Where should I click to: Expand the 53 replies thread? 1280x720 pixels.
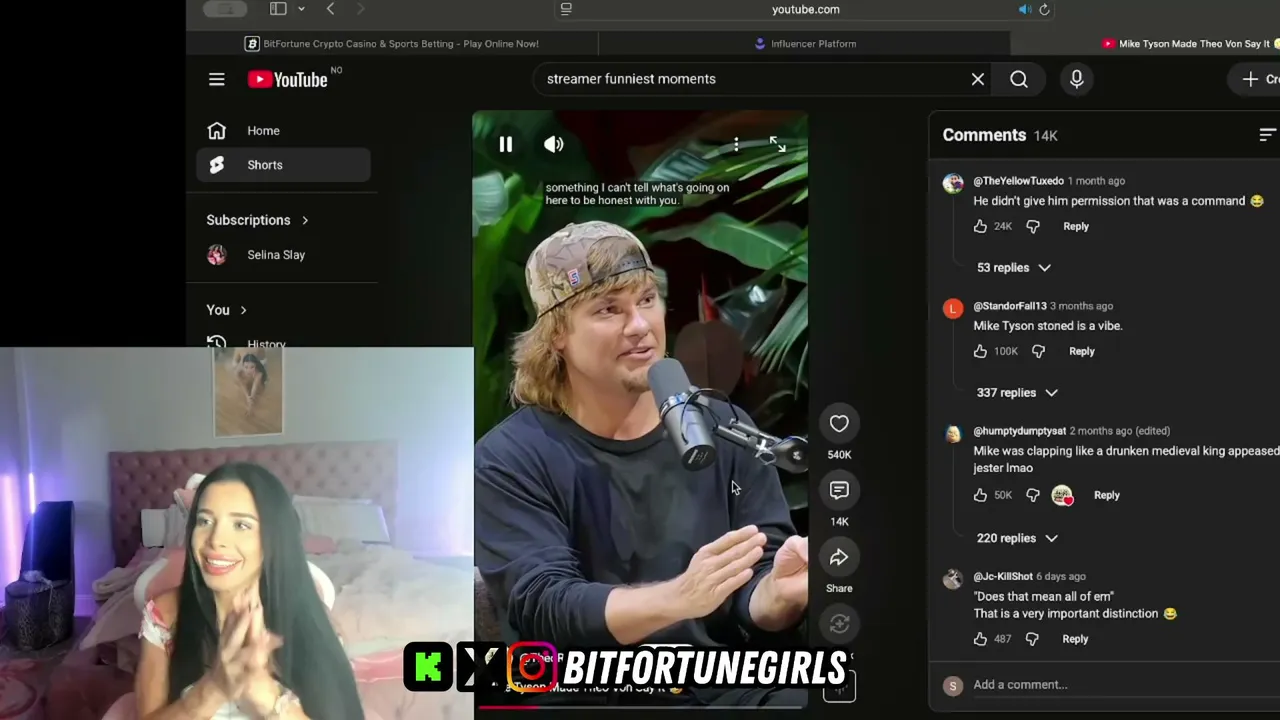point(1014,268)
